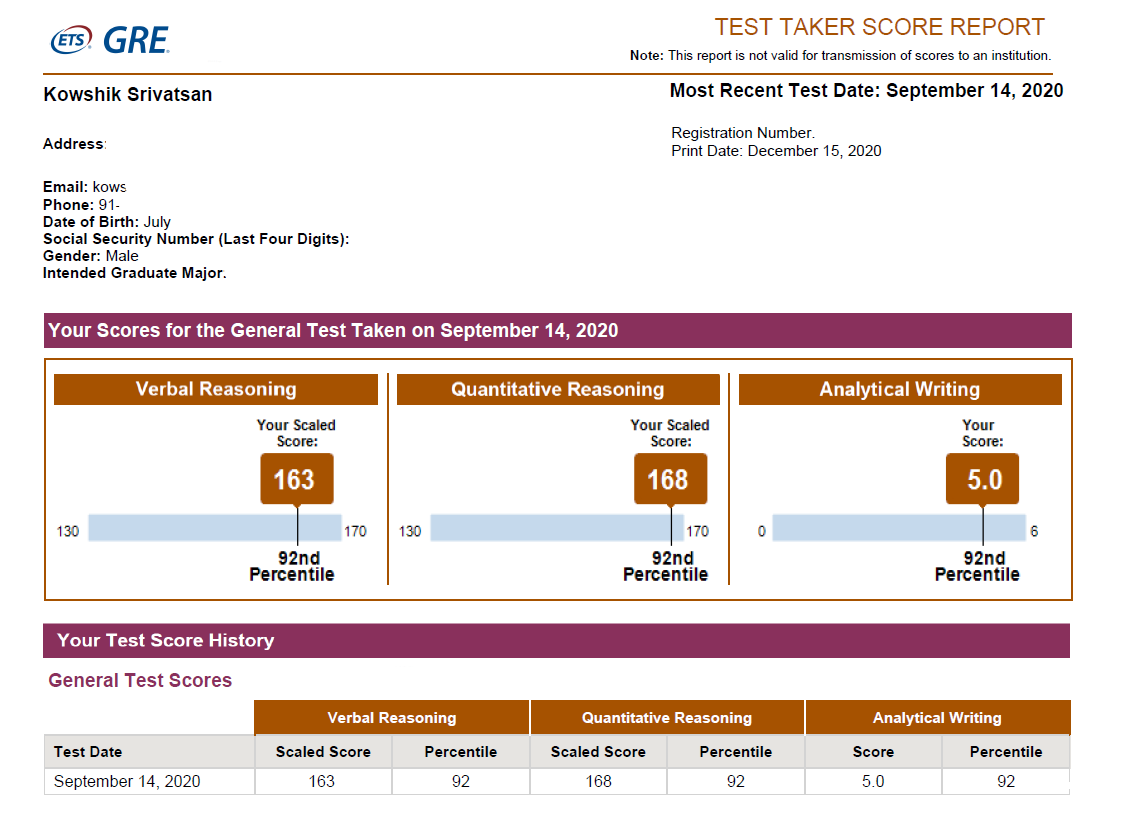Screen dimensions: 1122x833
Task: Click the Email field line
Action: (x=84, y=187)
